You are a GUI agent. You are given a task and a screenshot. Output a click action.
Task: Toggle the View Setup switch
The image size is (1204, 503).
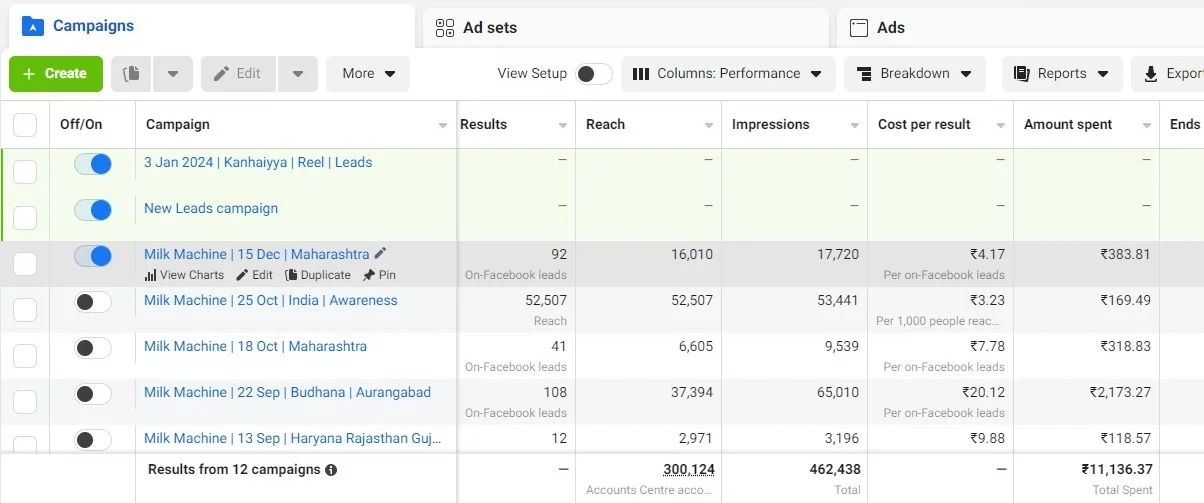point(593,74)
